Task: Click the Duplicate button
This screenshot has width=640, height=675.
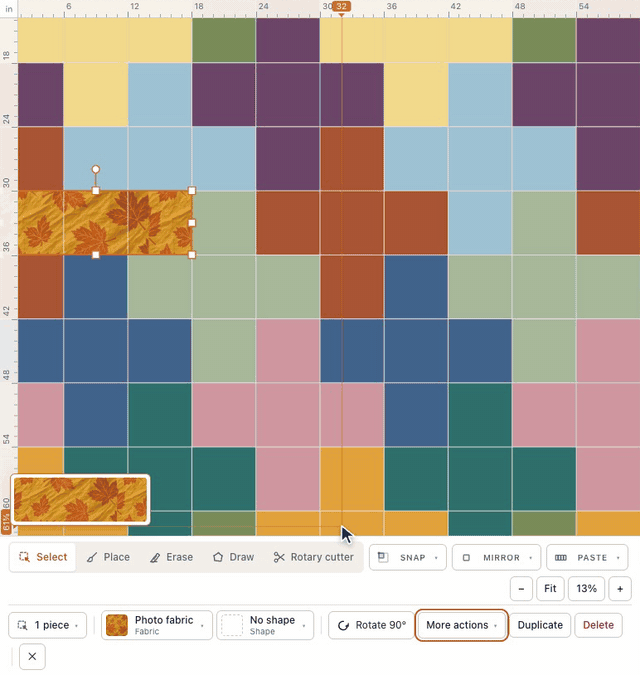Action: click(x=540, y=625)
